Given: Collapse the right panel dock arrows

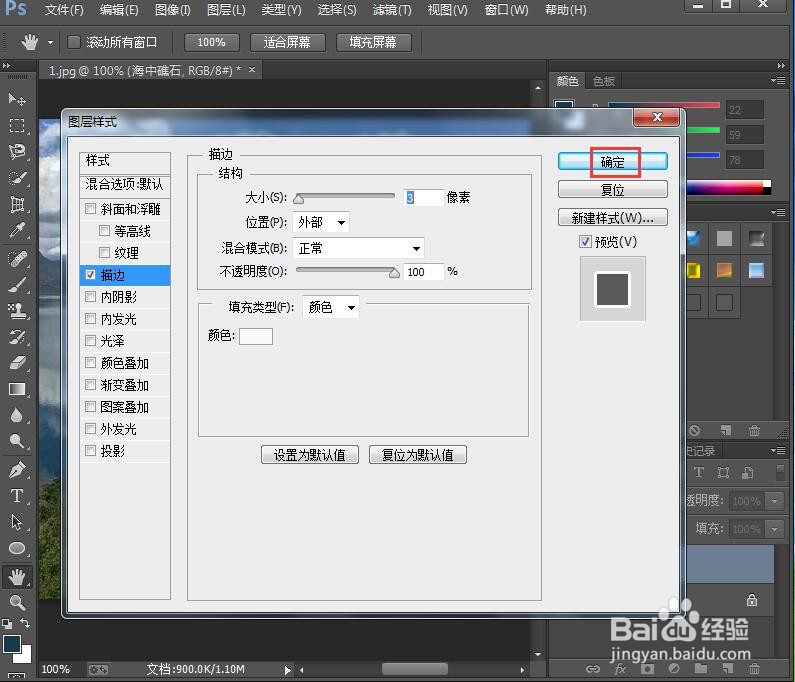Looking at the screenshot, I should pyautogui.click(x=781, y=65).
